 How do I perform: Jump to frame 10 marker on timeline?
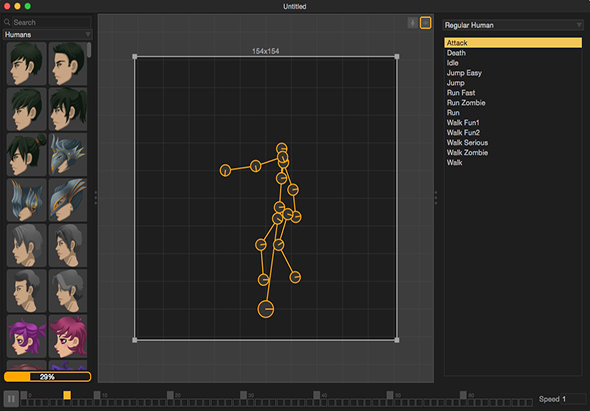(x=97, y=395)
